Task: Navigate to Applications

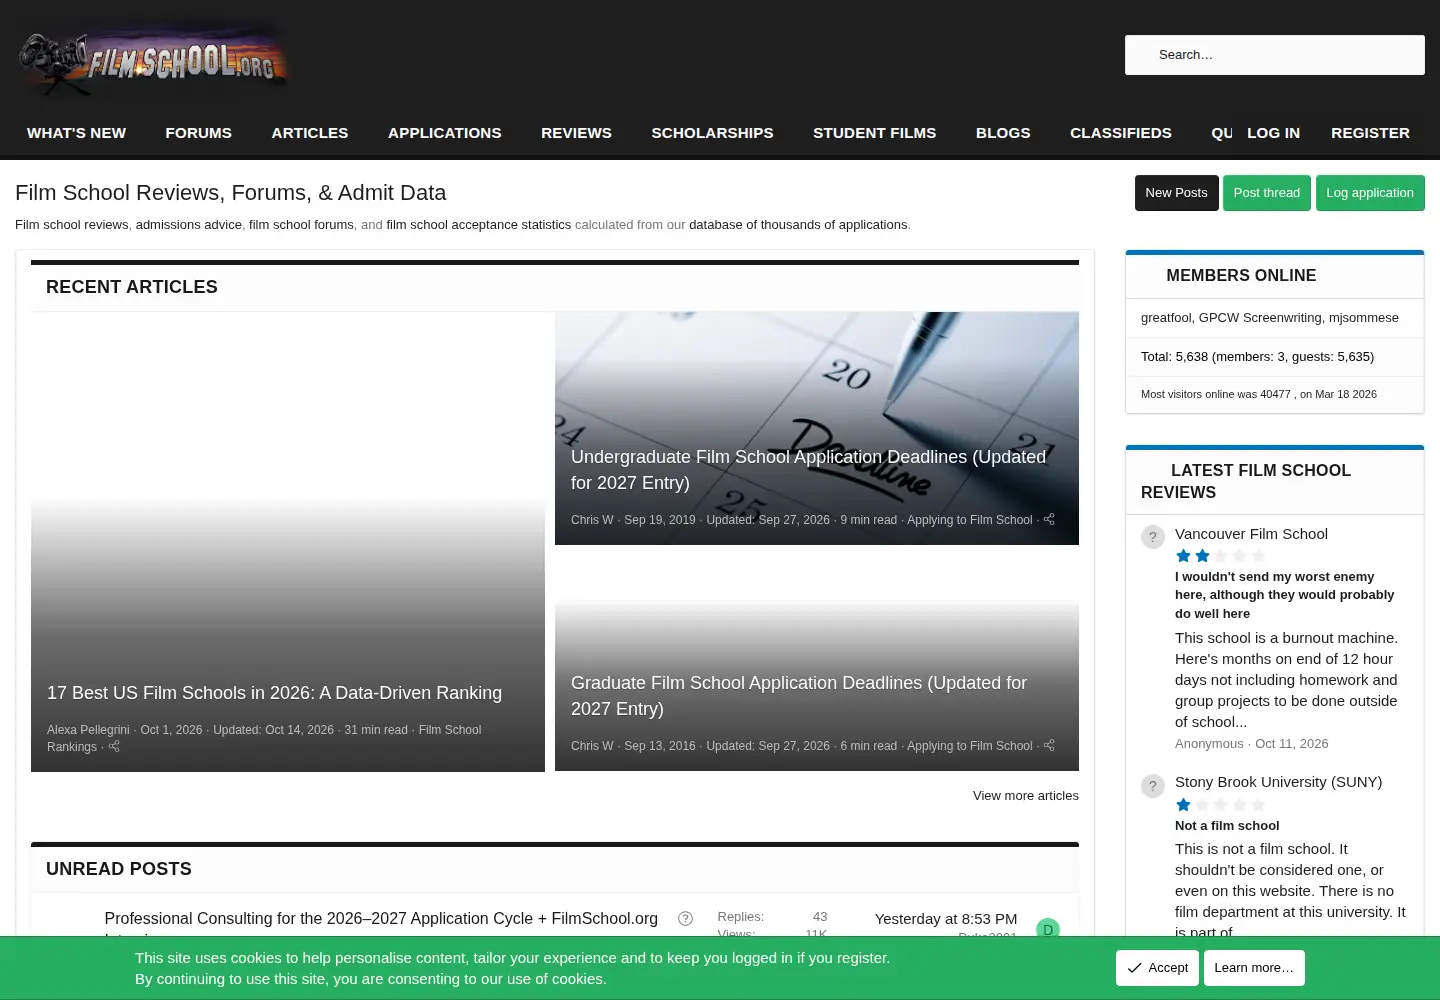Action: (x=445, y=133)
